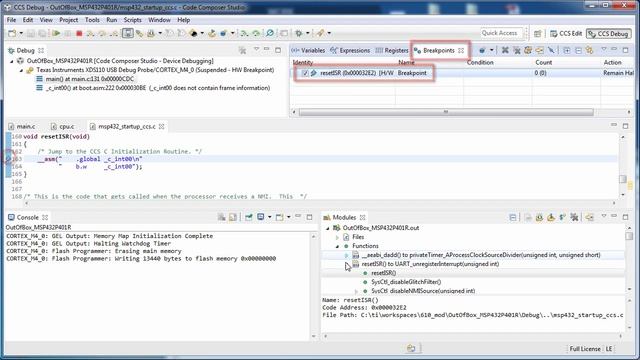Open the Run menu
Viewport: 640px width, 360px height.
click(111, 20)
